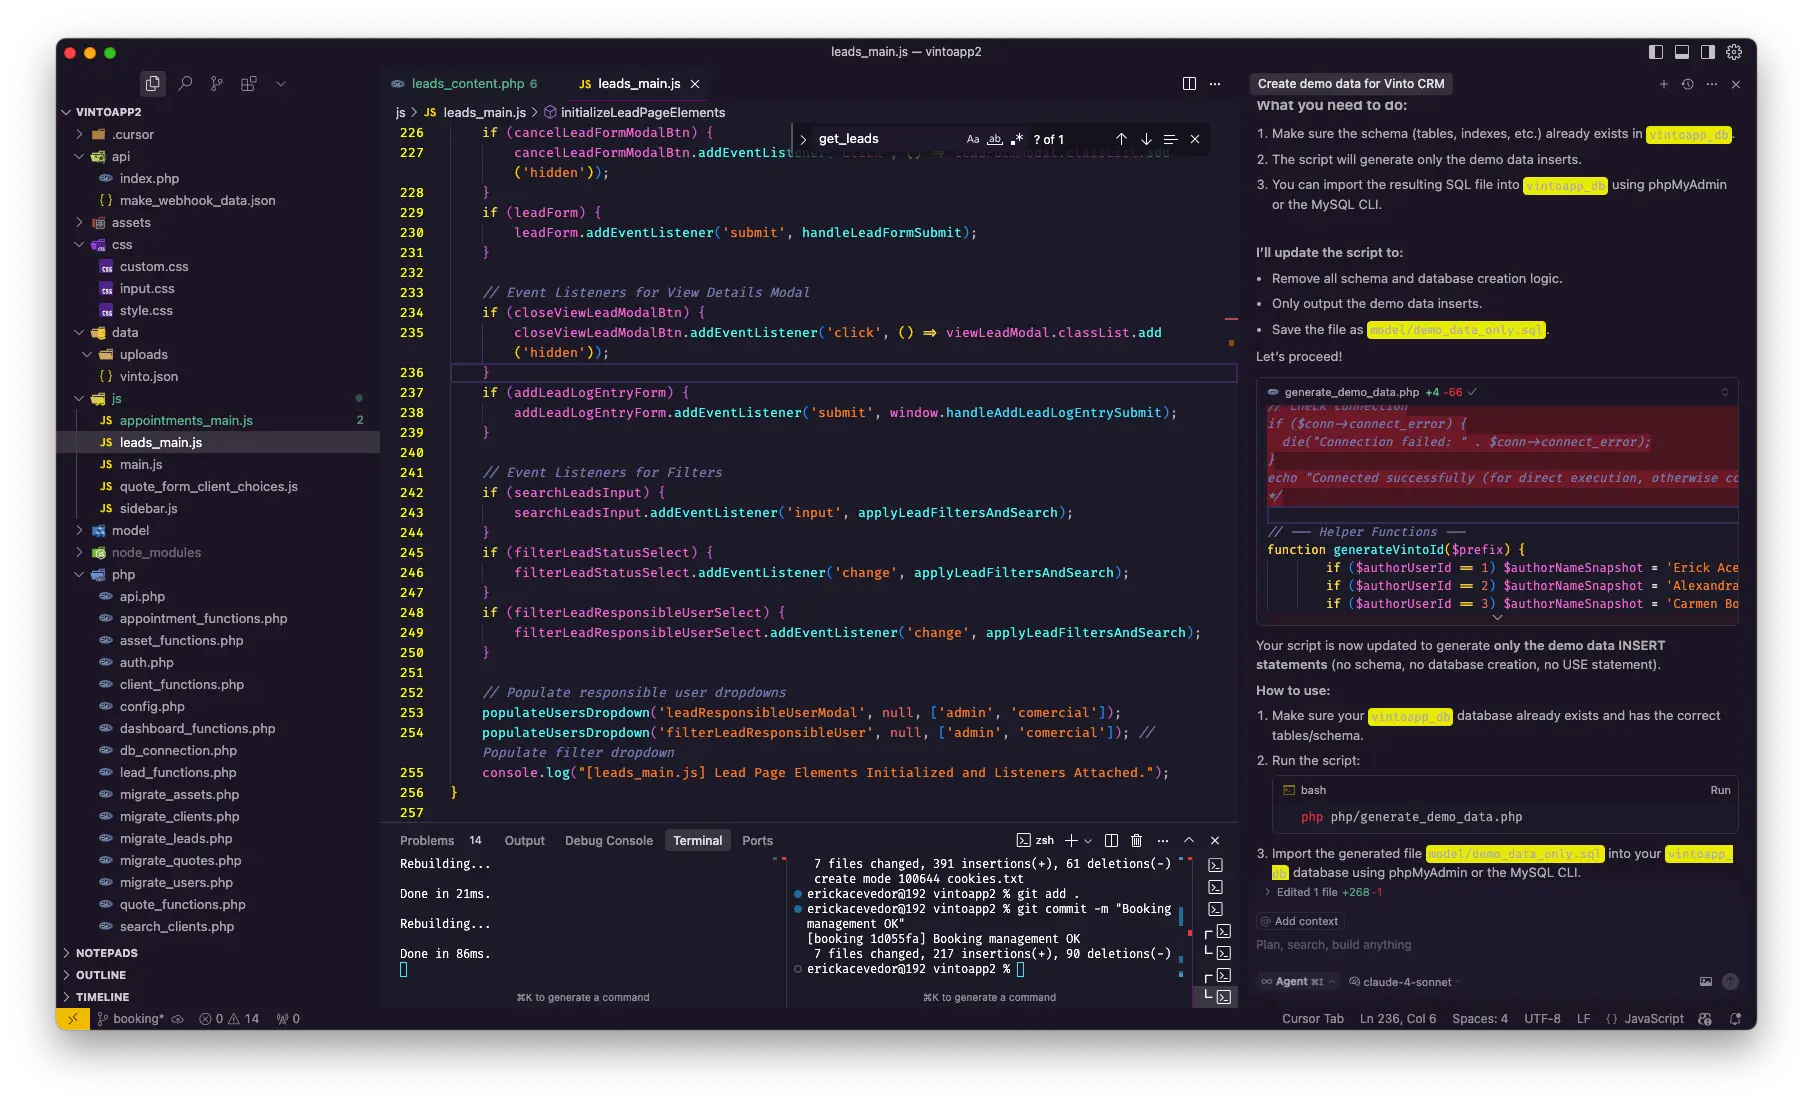1813x1104 pixels.
Task: Close the bottom panel
Action: tap(1215, 841)
